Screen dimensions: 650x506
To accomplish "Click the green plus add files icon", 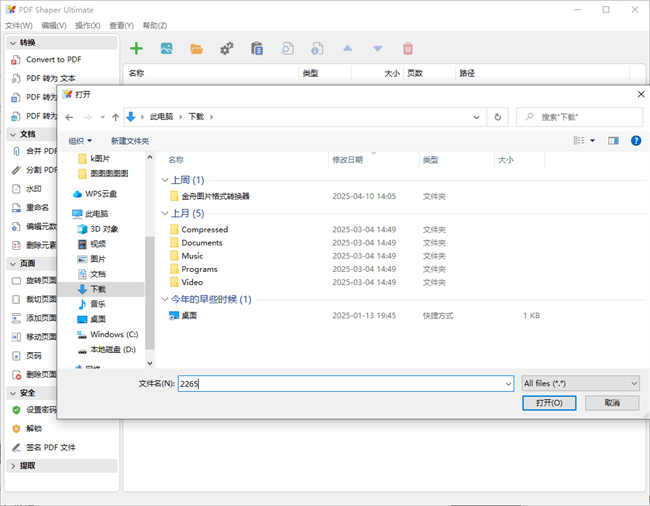I will [x=136, y=48].
